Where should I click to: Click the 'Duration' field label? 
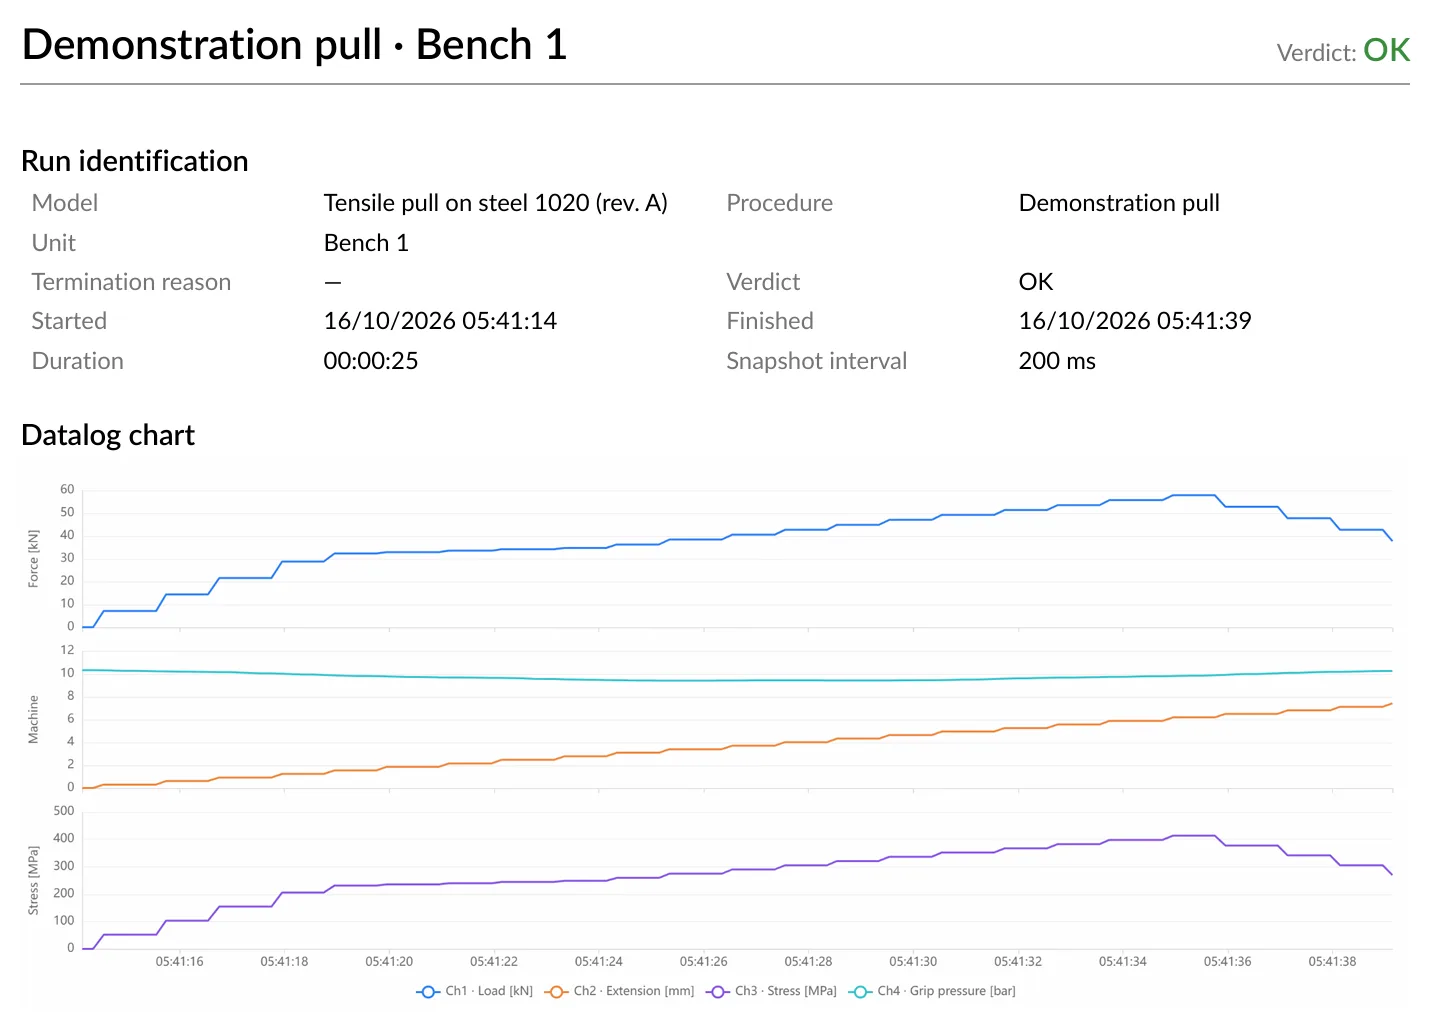pos(78,361)
